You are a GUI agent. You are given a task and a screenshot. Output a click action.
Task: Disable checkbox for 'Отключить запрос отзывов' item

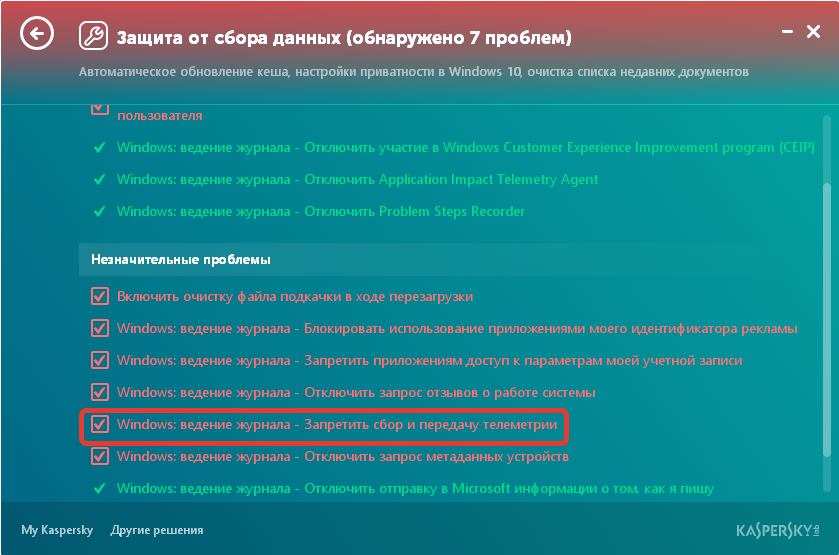(99, 392)
